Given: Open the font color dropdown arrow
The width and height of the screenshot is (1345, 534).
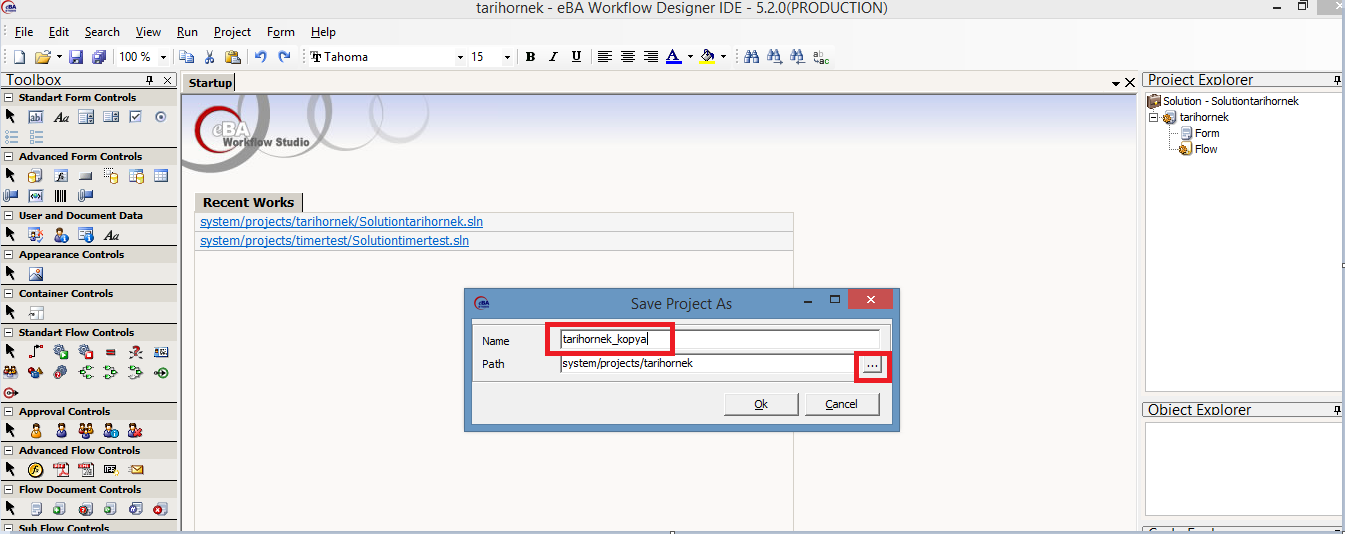Looking at the screenshot, I should (x=690, y=57).
